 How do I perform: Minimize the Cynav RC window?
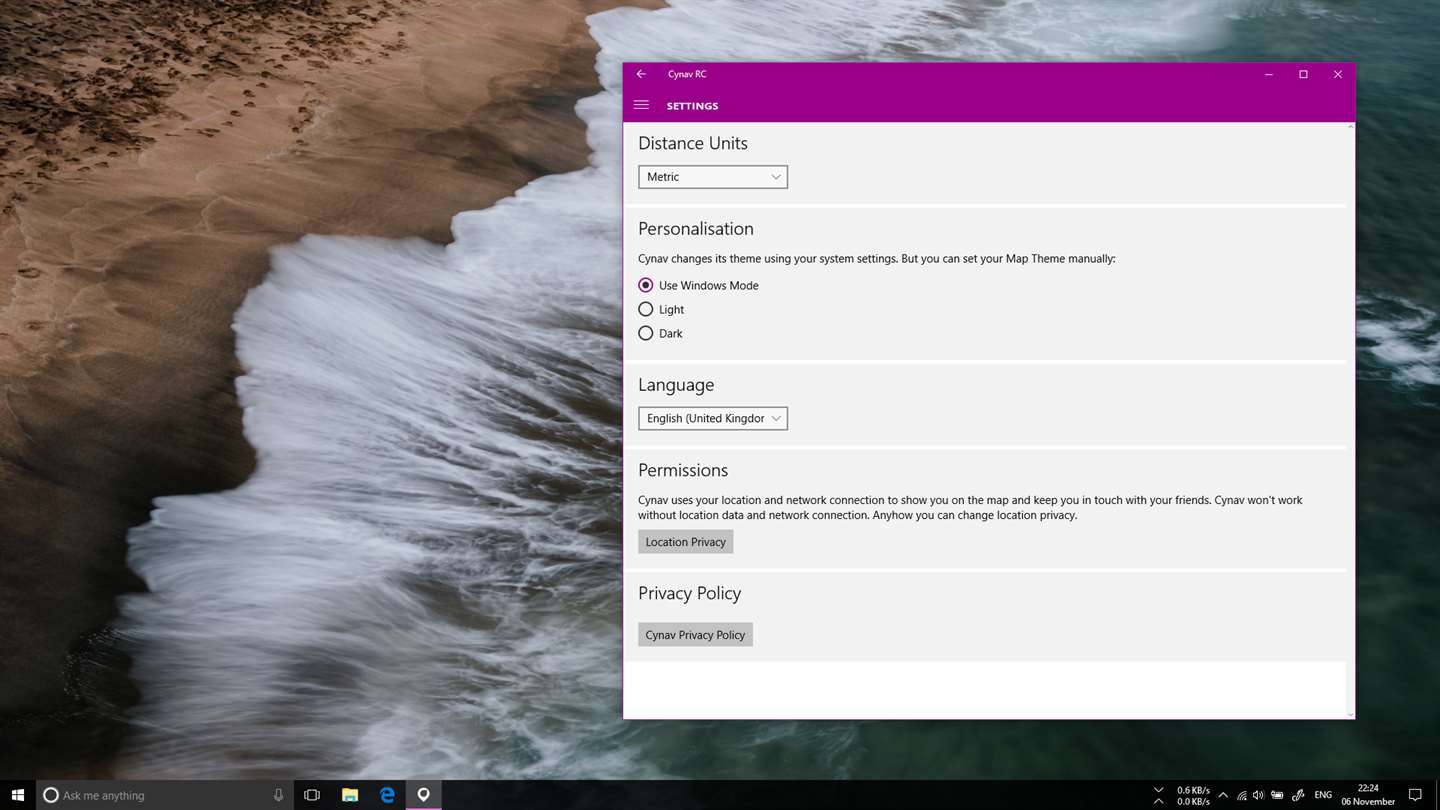coord(1269,74)
